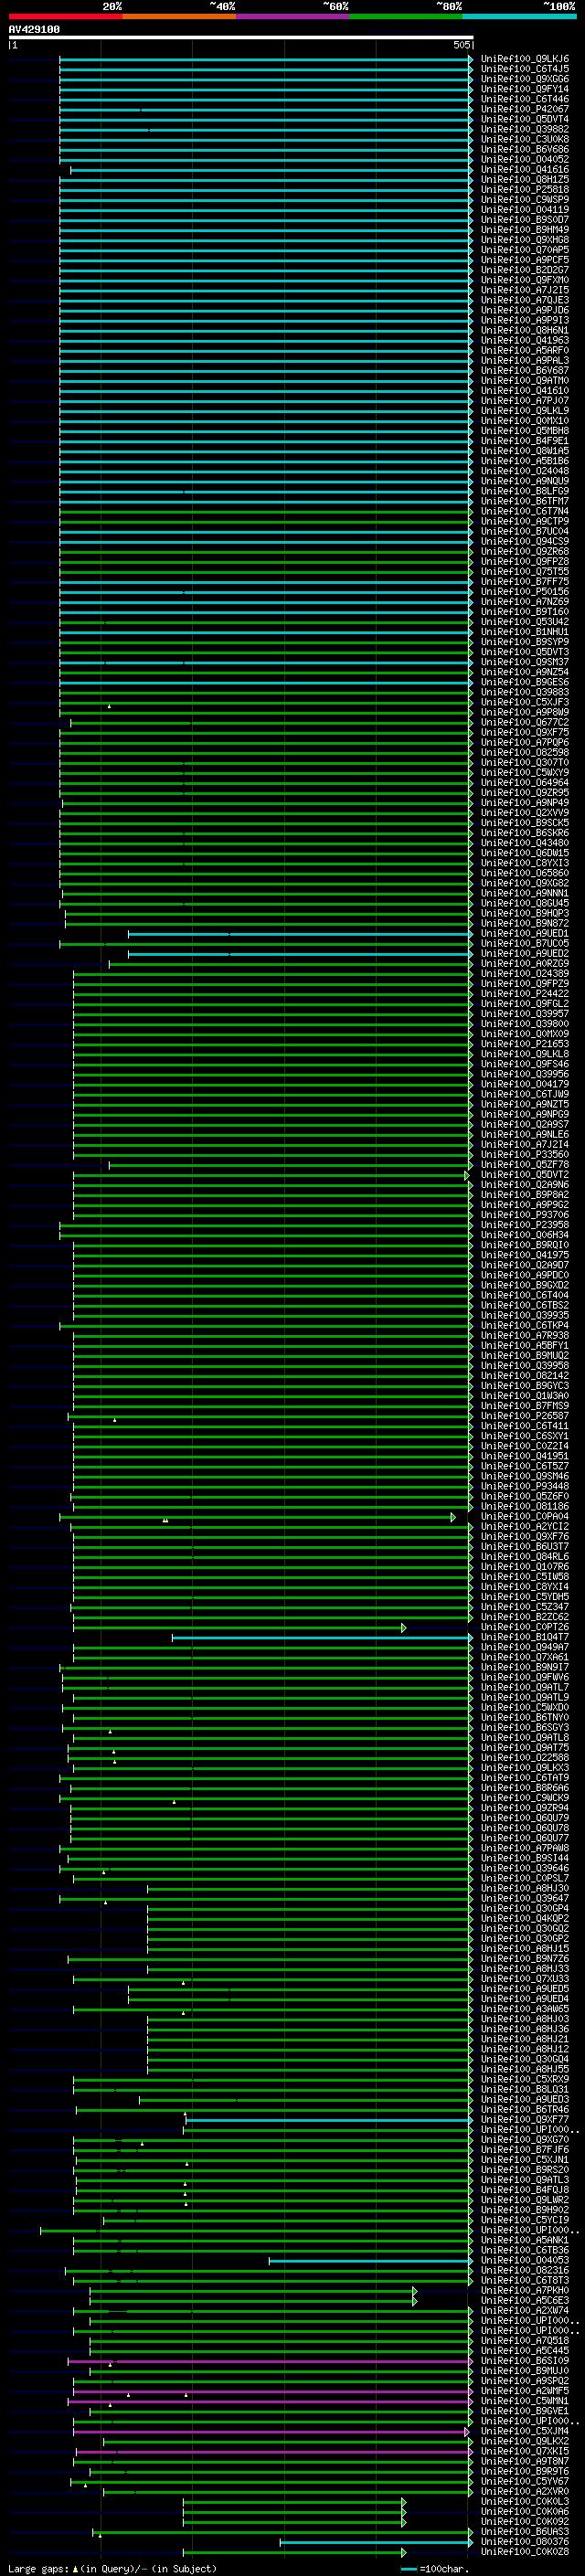Select hit UniRef100_B9HM49
The height and width of the screenshot is (2576, 585).
[524, 229]
